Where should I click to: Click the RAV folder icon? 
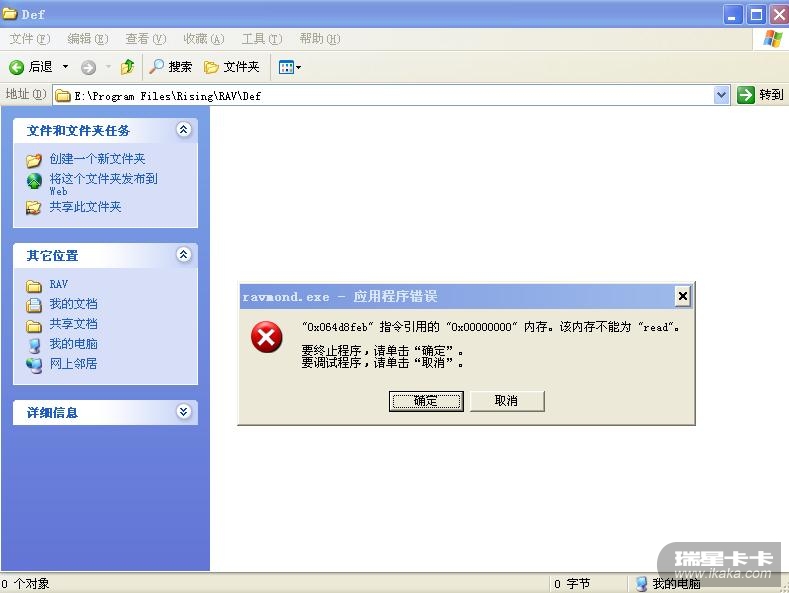34,286
